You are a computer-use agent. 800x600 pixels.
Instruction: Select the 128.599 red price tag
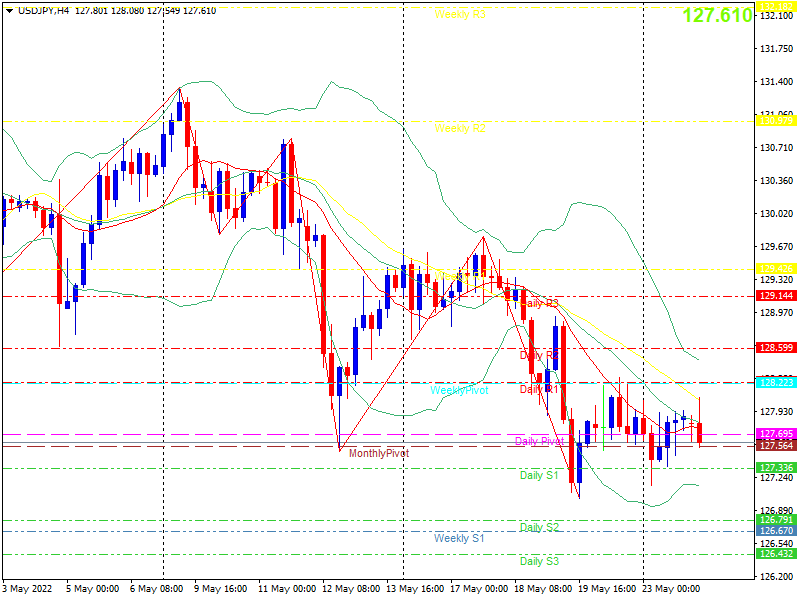click(776, 348)
